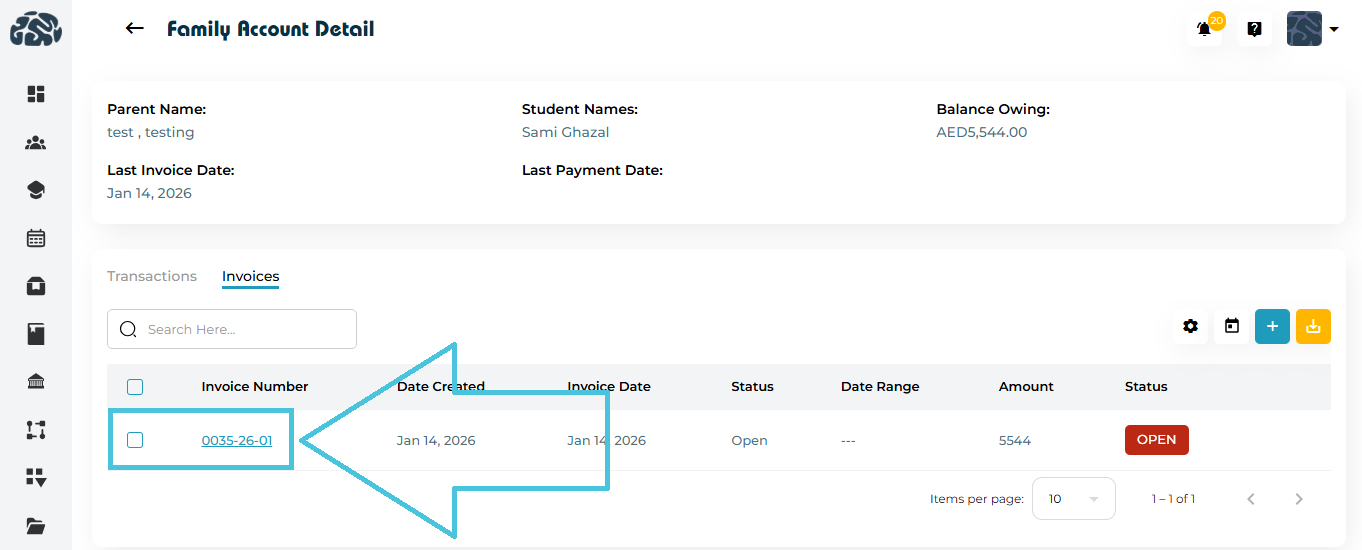Open the people group sidebar icon
The image size is (1362, 550).
tap(36, 143)
